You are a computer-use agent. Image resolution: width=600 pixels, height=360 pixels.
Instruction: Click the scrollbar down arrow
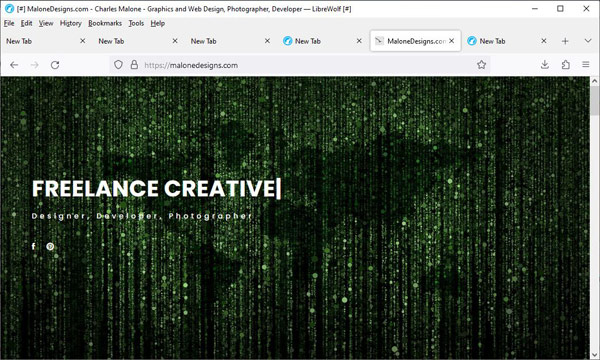coord(594,354)
